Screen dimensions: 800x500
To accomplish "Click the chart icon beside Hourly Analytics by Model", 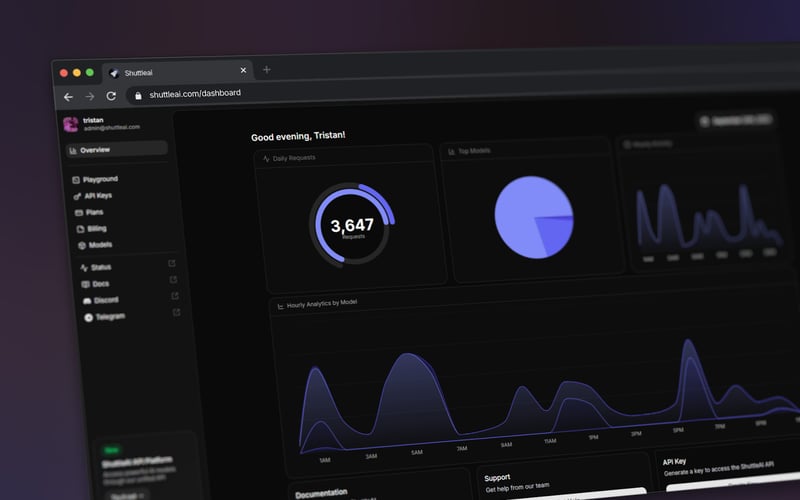I will tap(280, 307).
